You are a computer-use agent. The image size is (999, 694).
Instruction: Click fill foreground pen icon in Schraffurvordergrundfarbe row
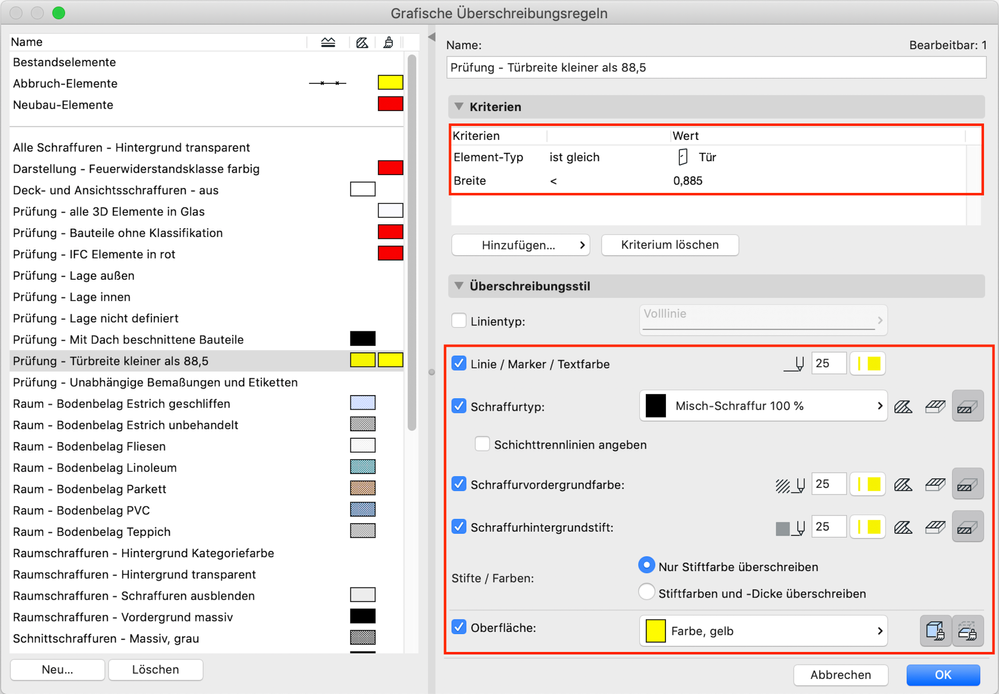[791, 485]
